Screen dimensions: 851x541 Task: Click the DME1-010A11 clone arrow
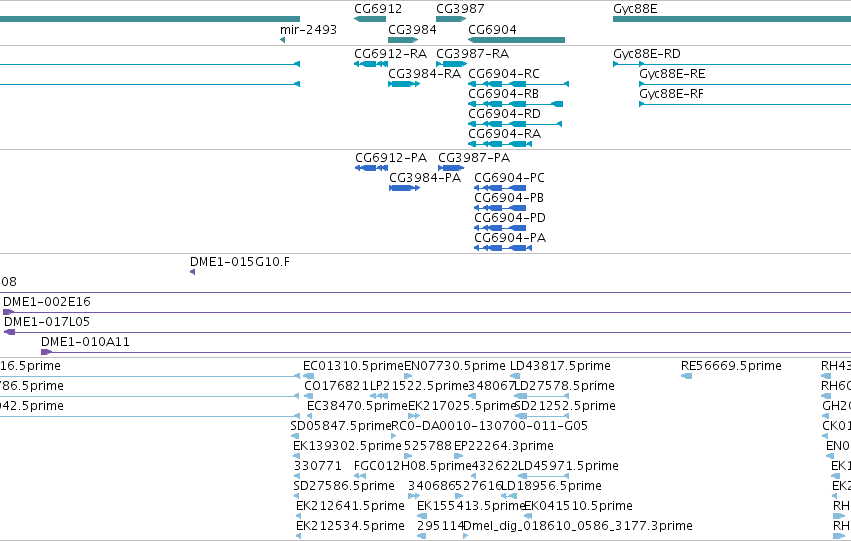[47, 352]
